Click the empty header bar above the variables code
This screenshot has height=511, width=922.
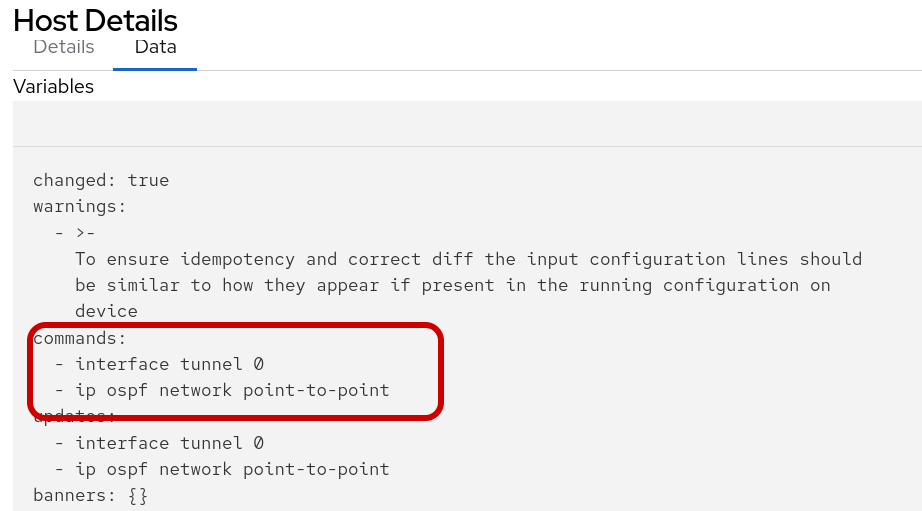pyautogui.click(x=467, y=124)
